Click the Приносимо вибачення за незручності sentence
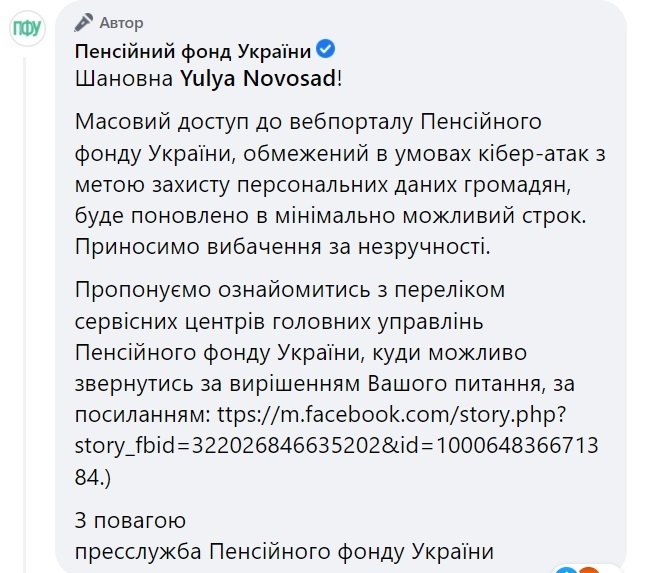Image resolution: width=645 pixels, height=573 pixels. [283, 247]
